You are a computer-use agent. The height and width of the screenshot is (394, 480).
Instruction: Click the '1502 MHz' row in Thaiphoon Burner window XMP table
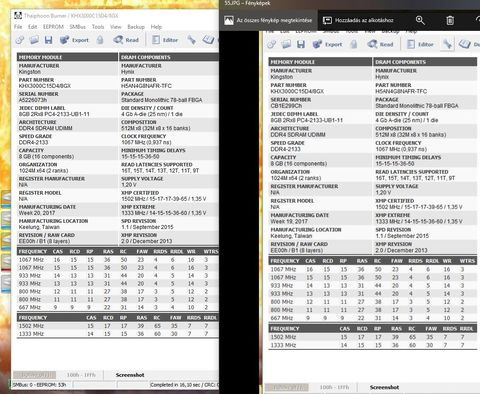(118, 326)
